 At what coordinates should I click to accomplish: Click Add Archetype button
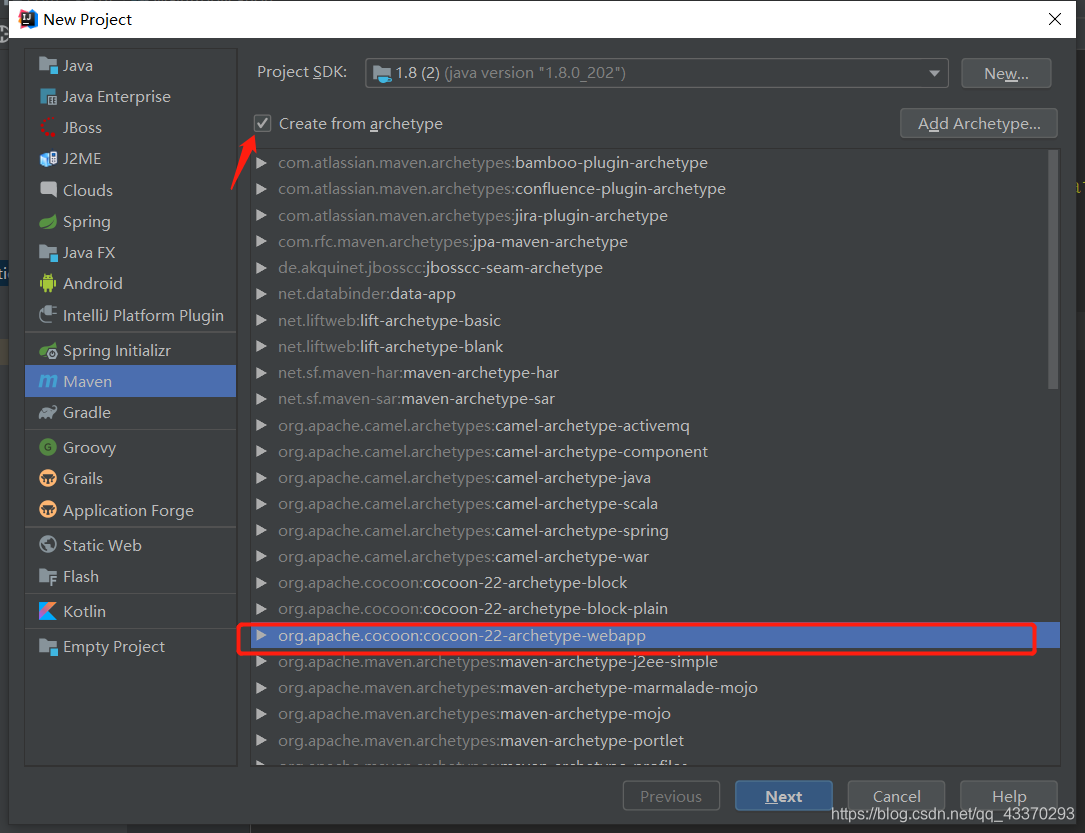pos(978,124)
